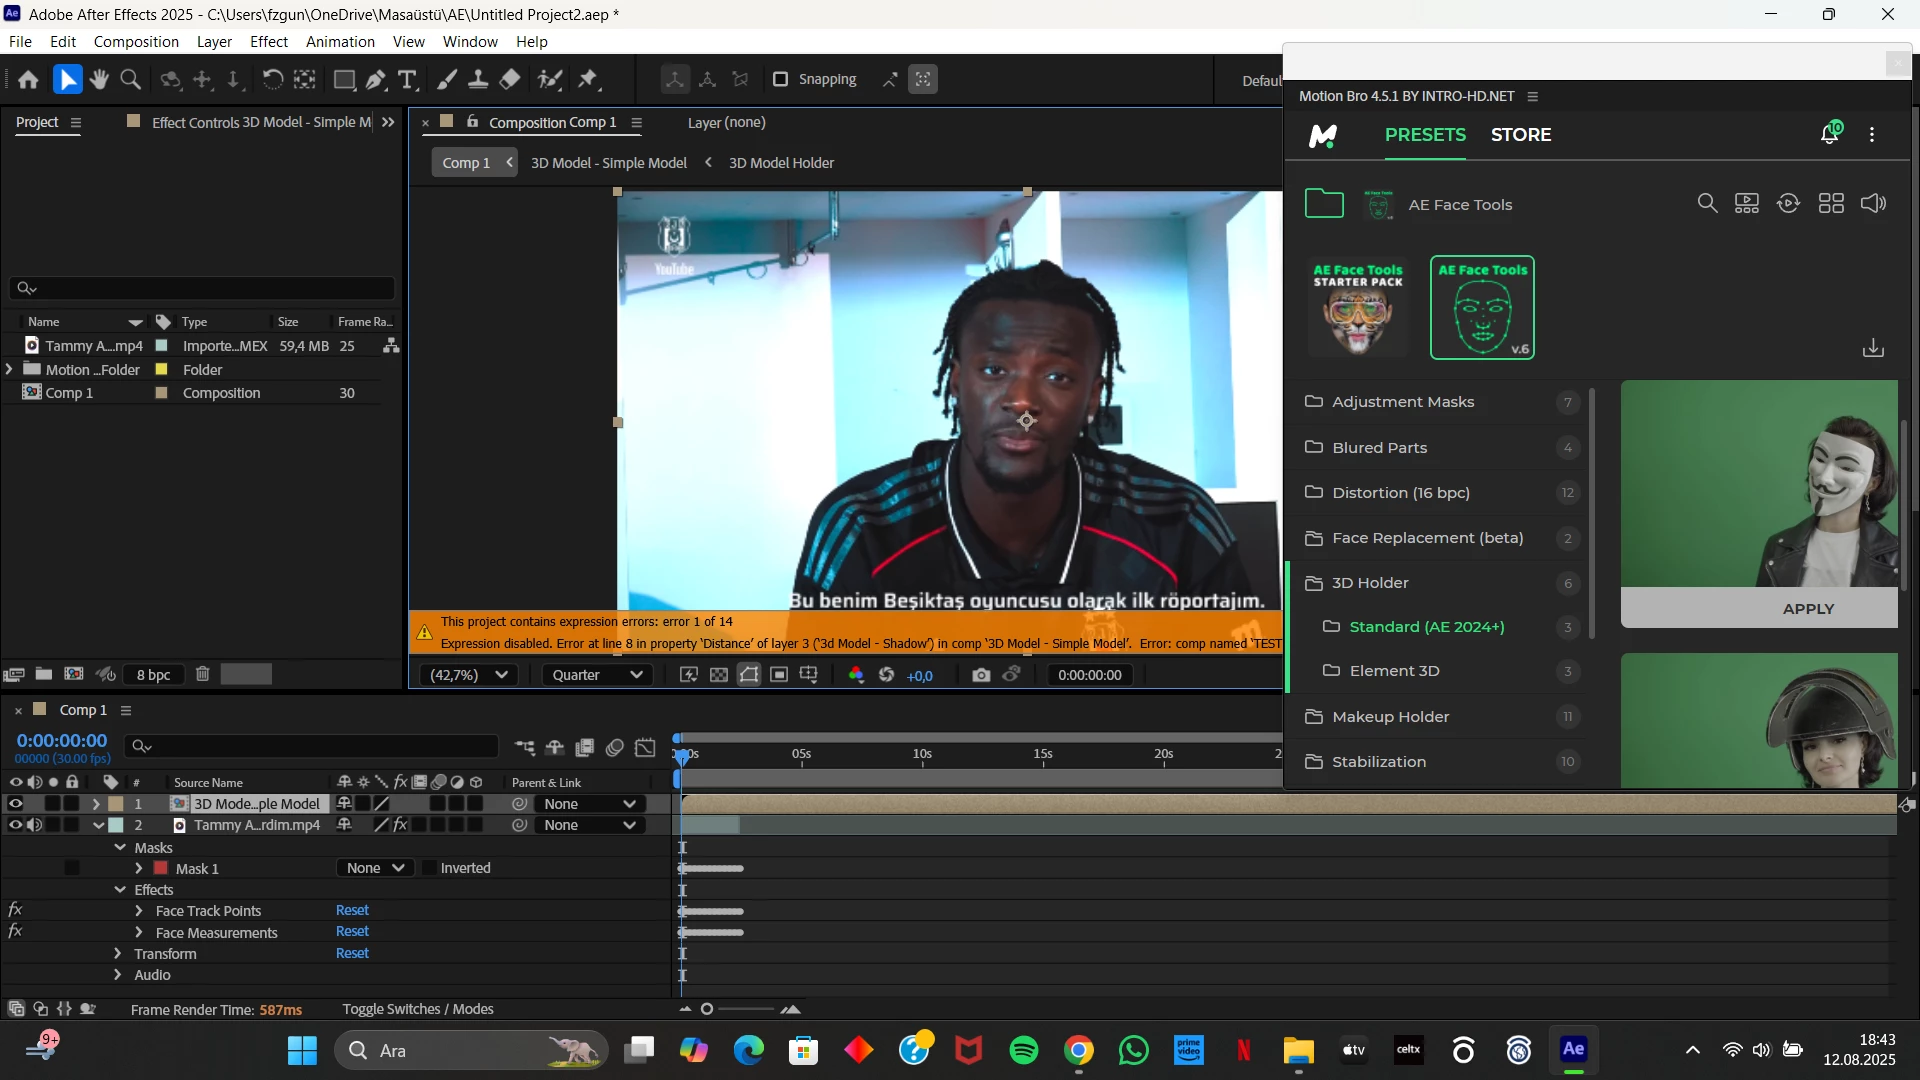
Task: Select the Pen tool
Action: (x=376, y=80)
